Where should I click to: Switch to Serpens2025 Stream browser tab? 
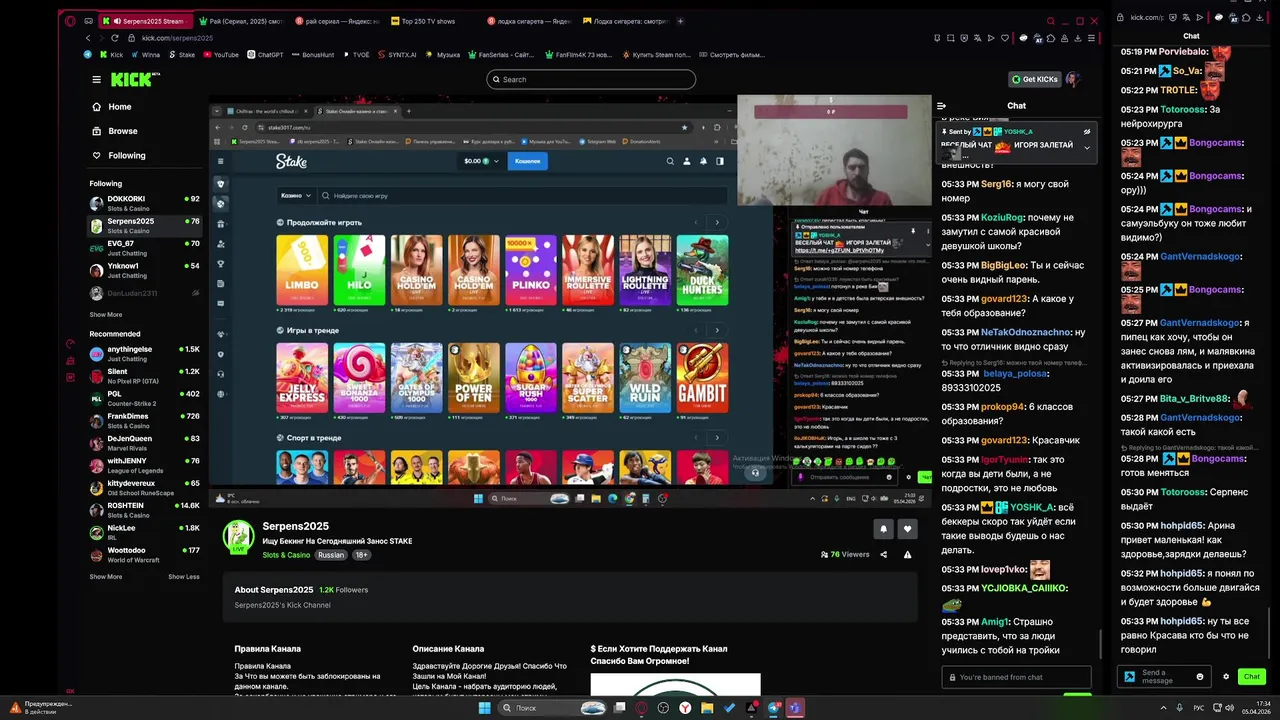coord(145,21)
